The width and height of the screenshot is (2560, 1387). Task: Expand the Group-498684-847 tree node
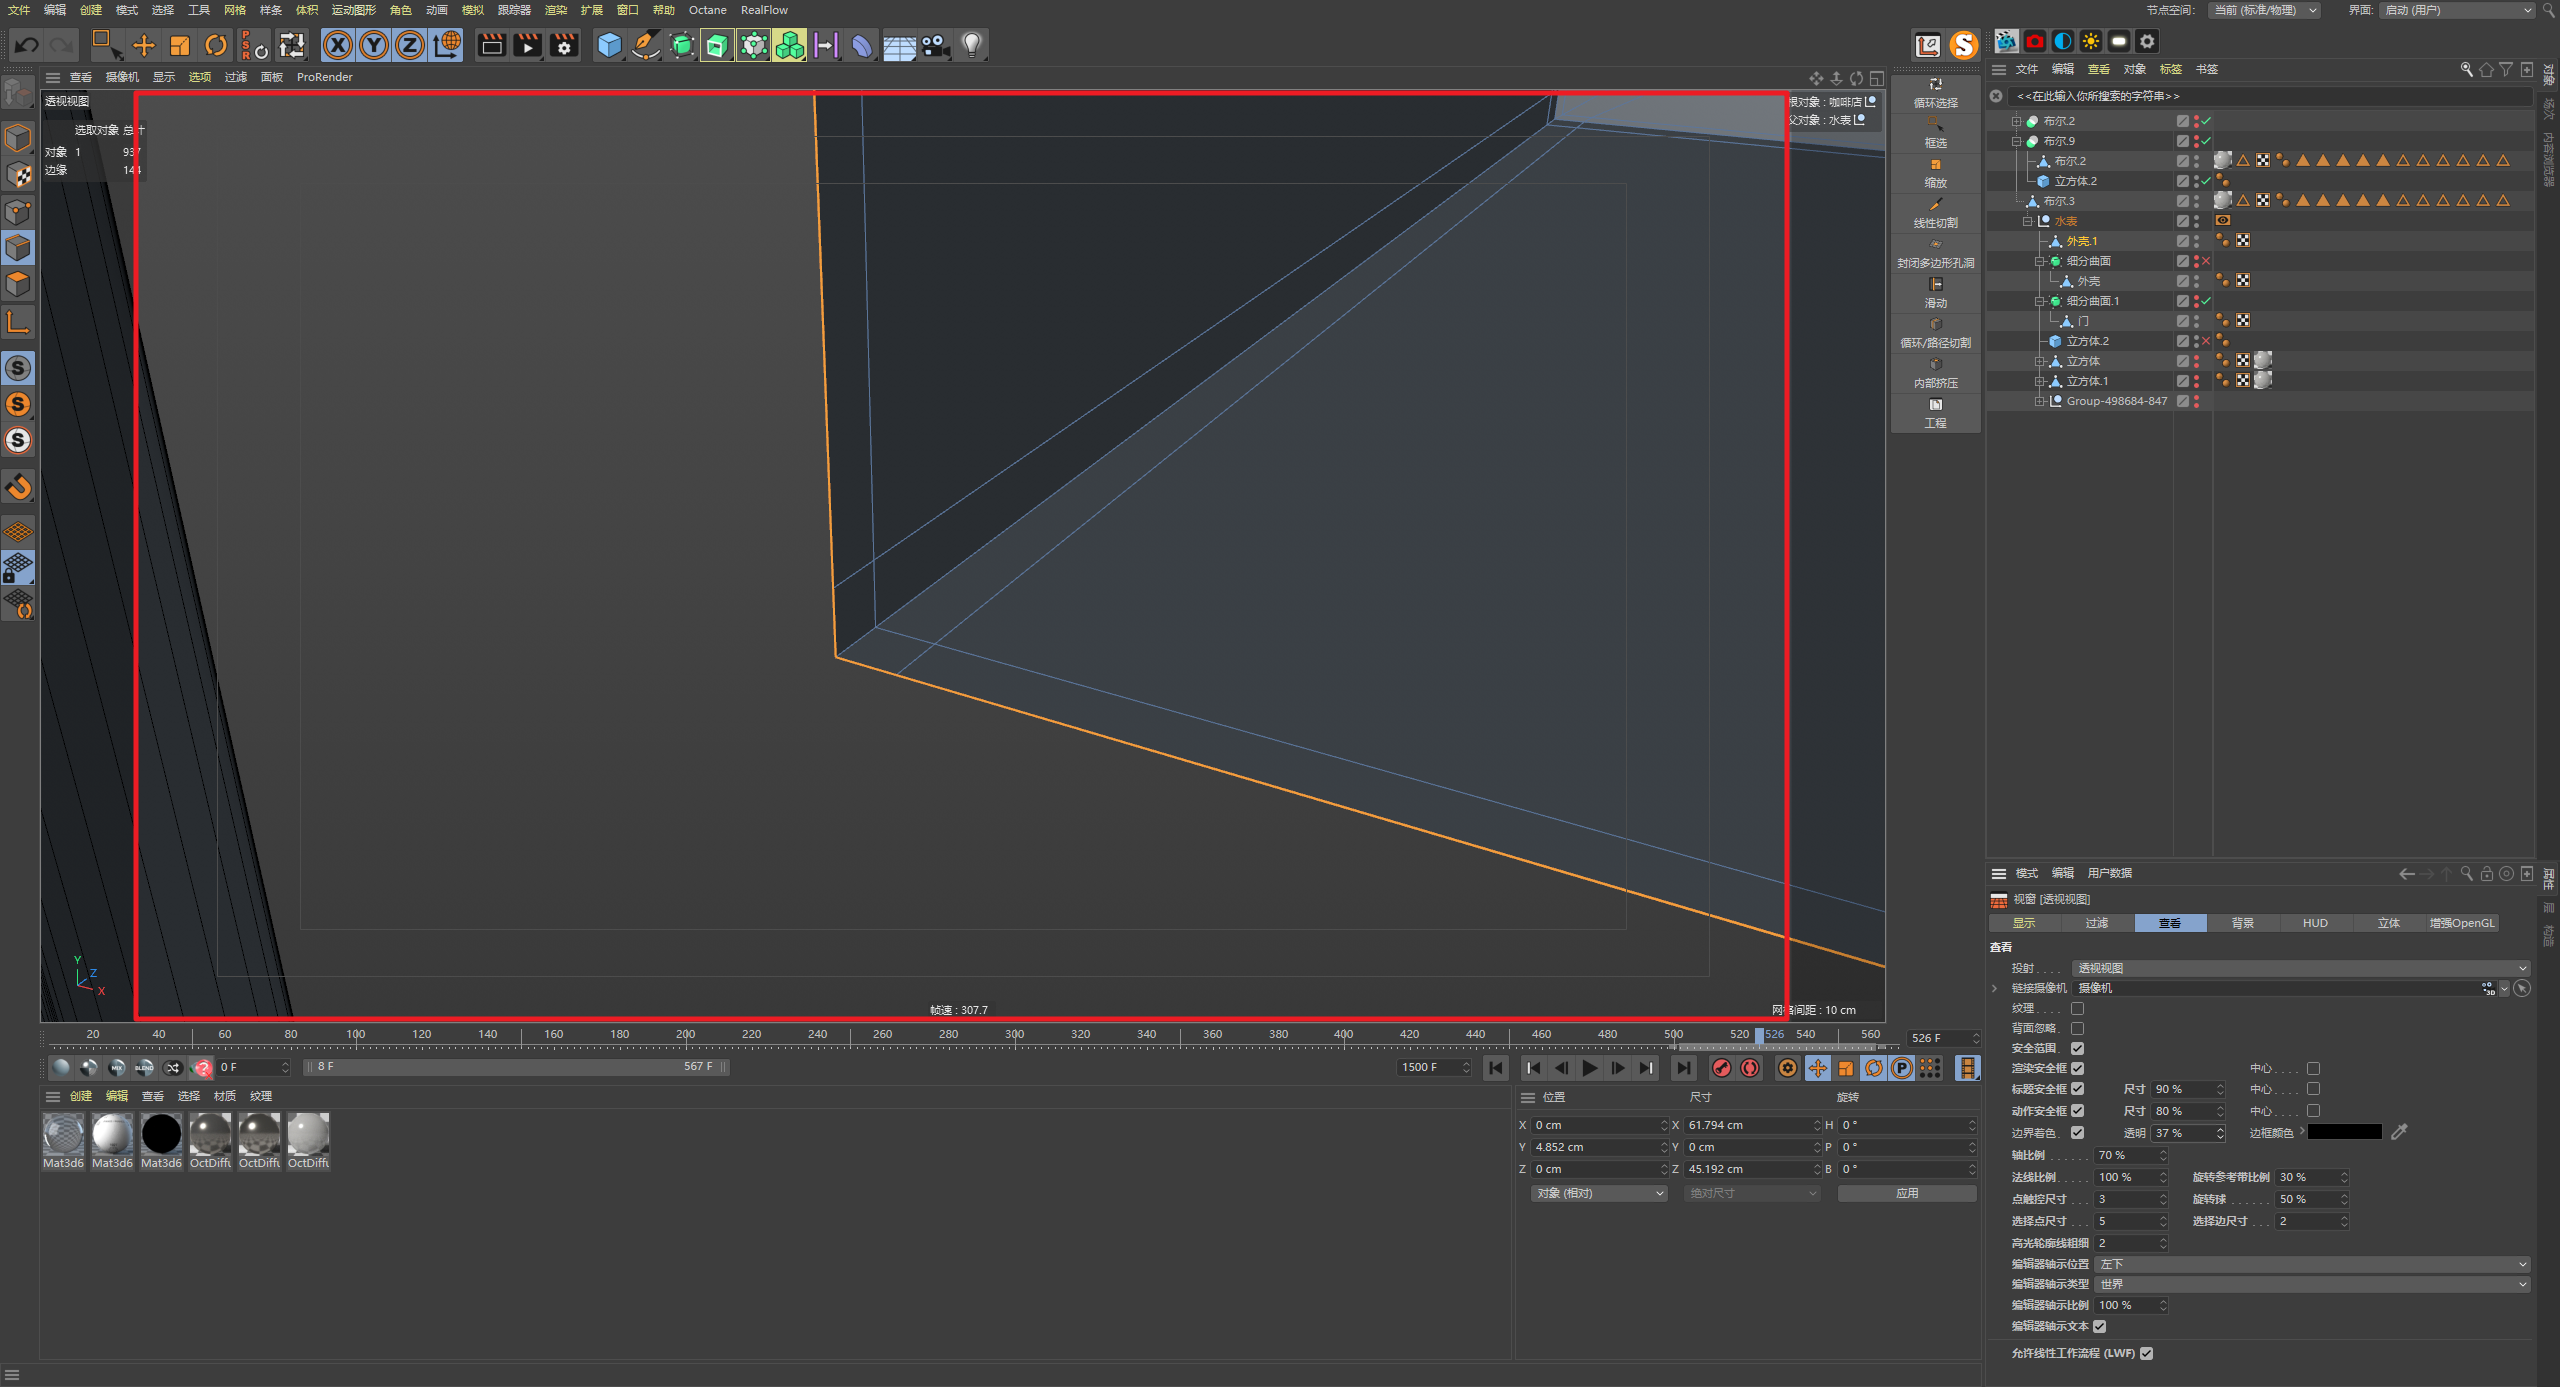coord(2040,401)
